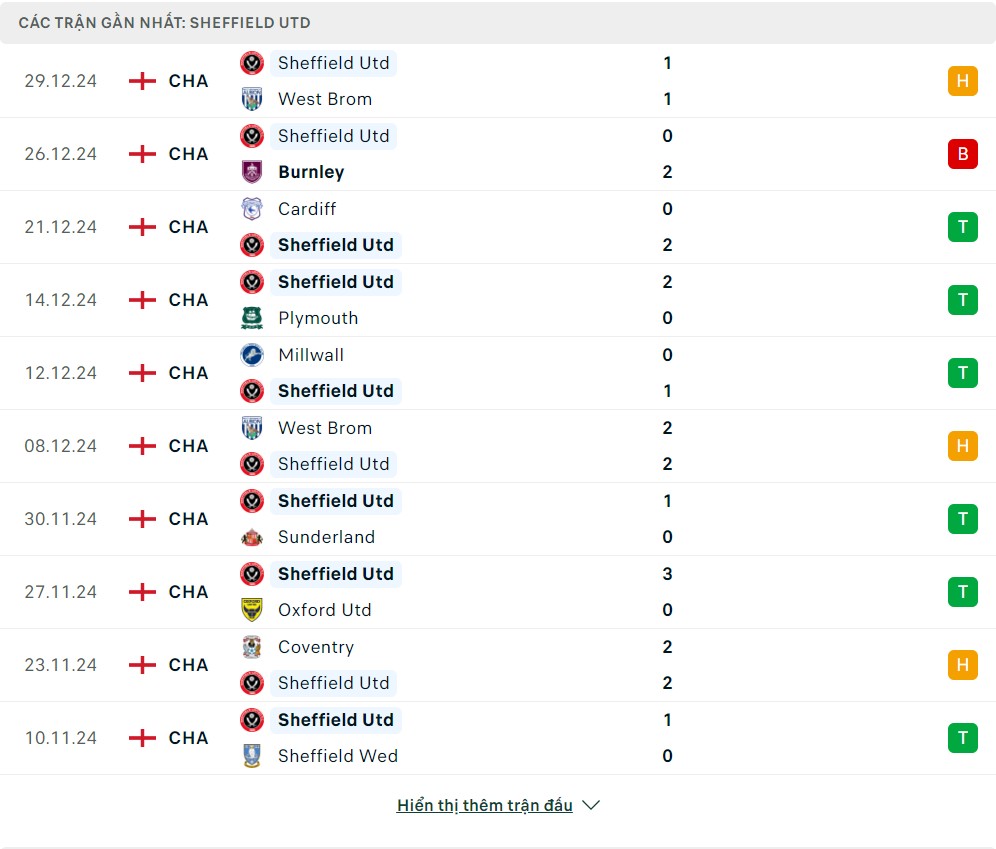The height and width of the screenshot is (849, 996).
Task: Click the England flag on the 29.12.24 match
Action: tap(142, 81)
